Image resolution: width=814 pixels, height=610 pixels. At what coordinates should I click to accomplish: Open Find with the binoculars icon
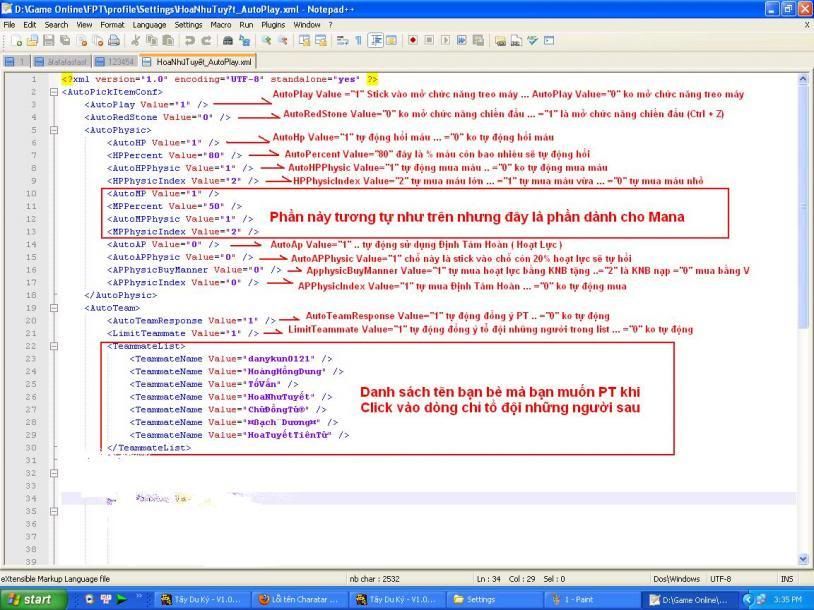(227, 40)
